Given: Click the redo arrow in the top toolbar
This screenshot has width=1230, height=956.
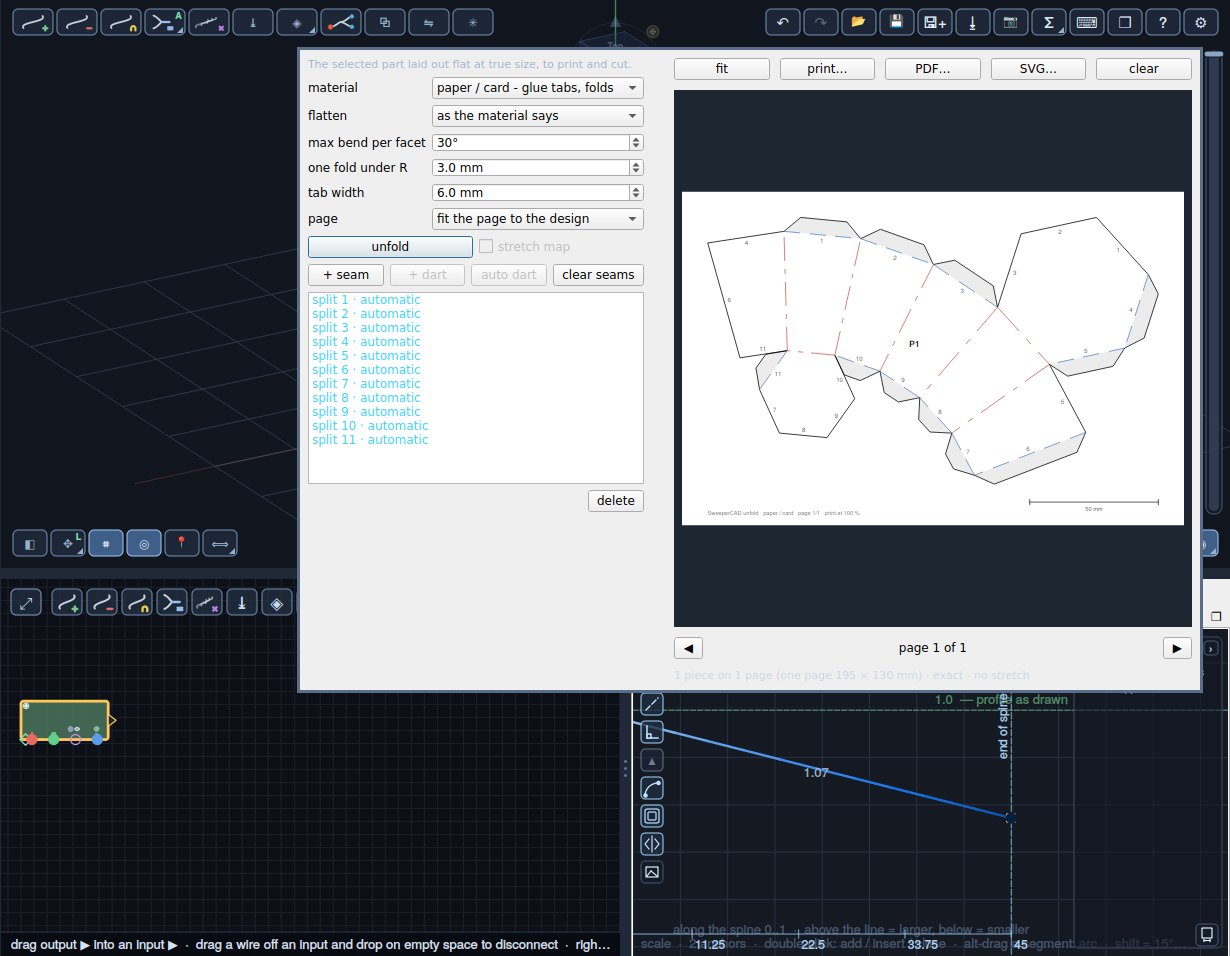Looking at the screenshot, I should 823,22.
